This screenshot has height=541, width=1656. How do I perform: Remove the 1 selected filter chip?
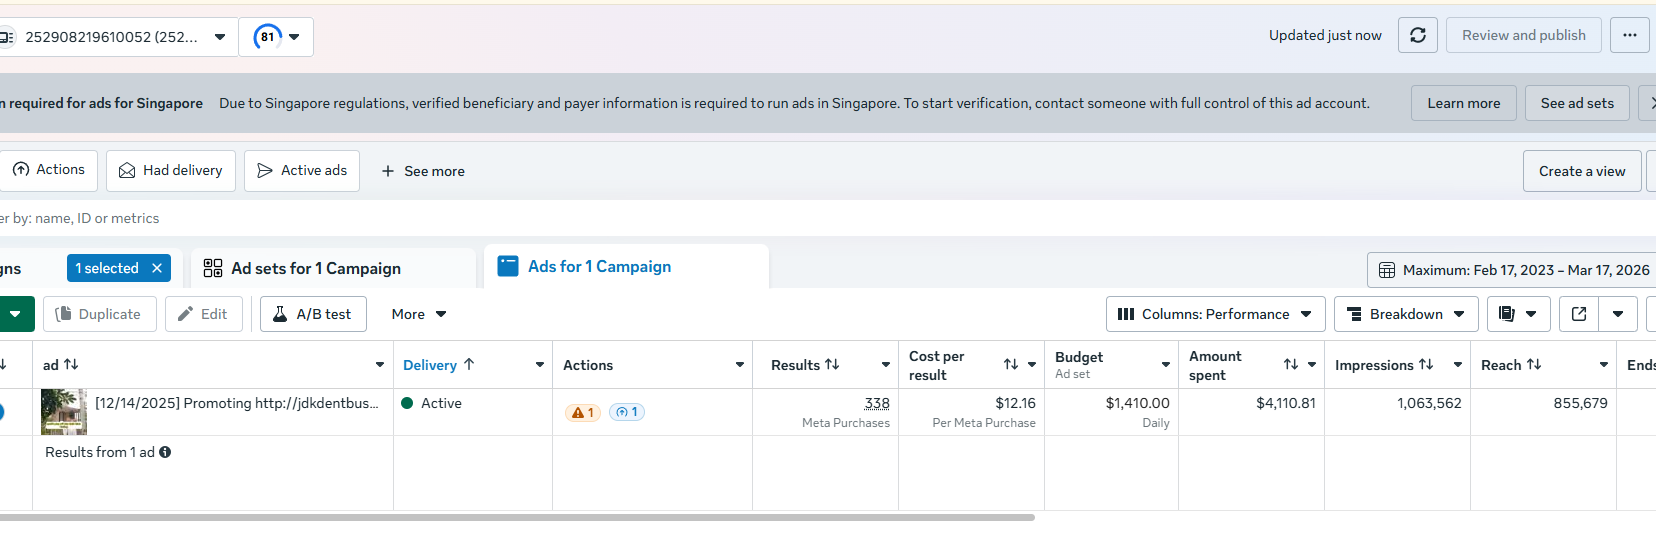[x=157, y=268]
